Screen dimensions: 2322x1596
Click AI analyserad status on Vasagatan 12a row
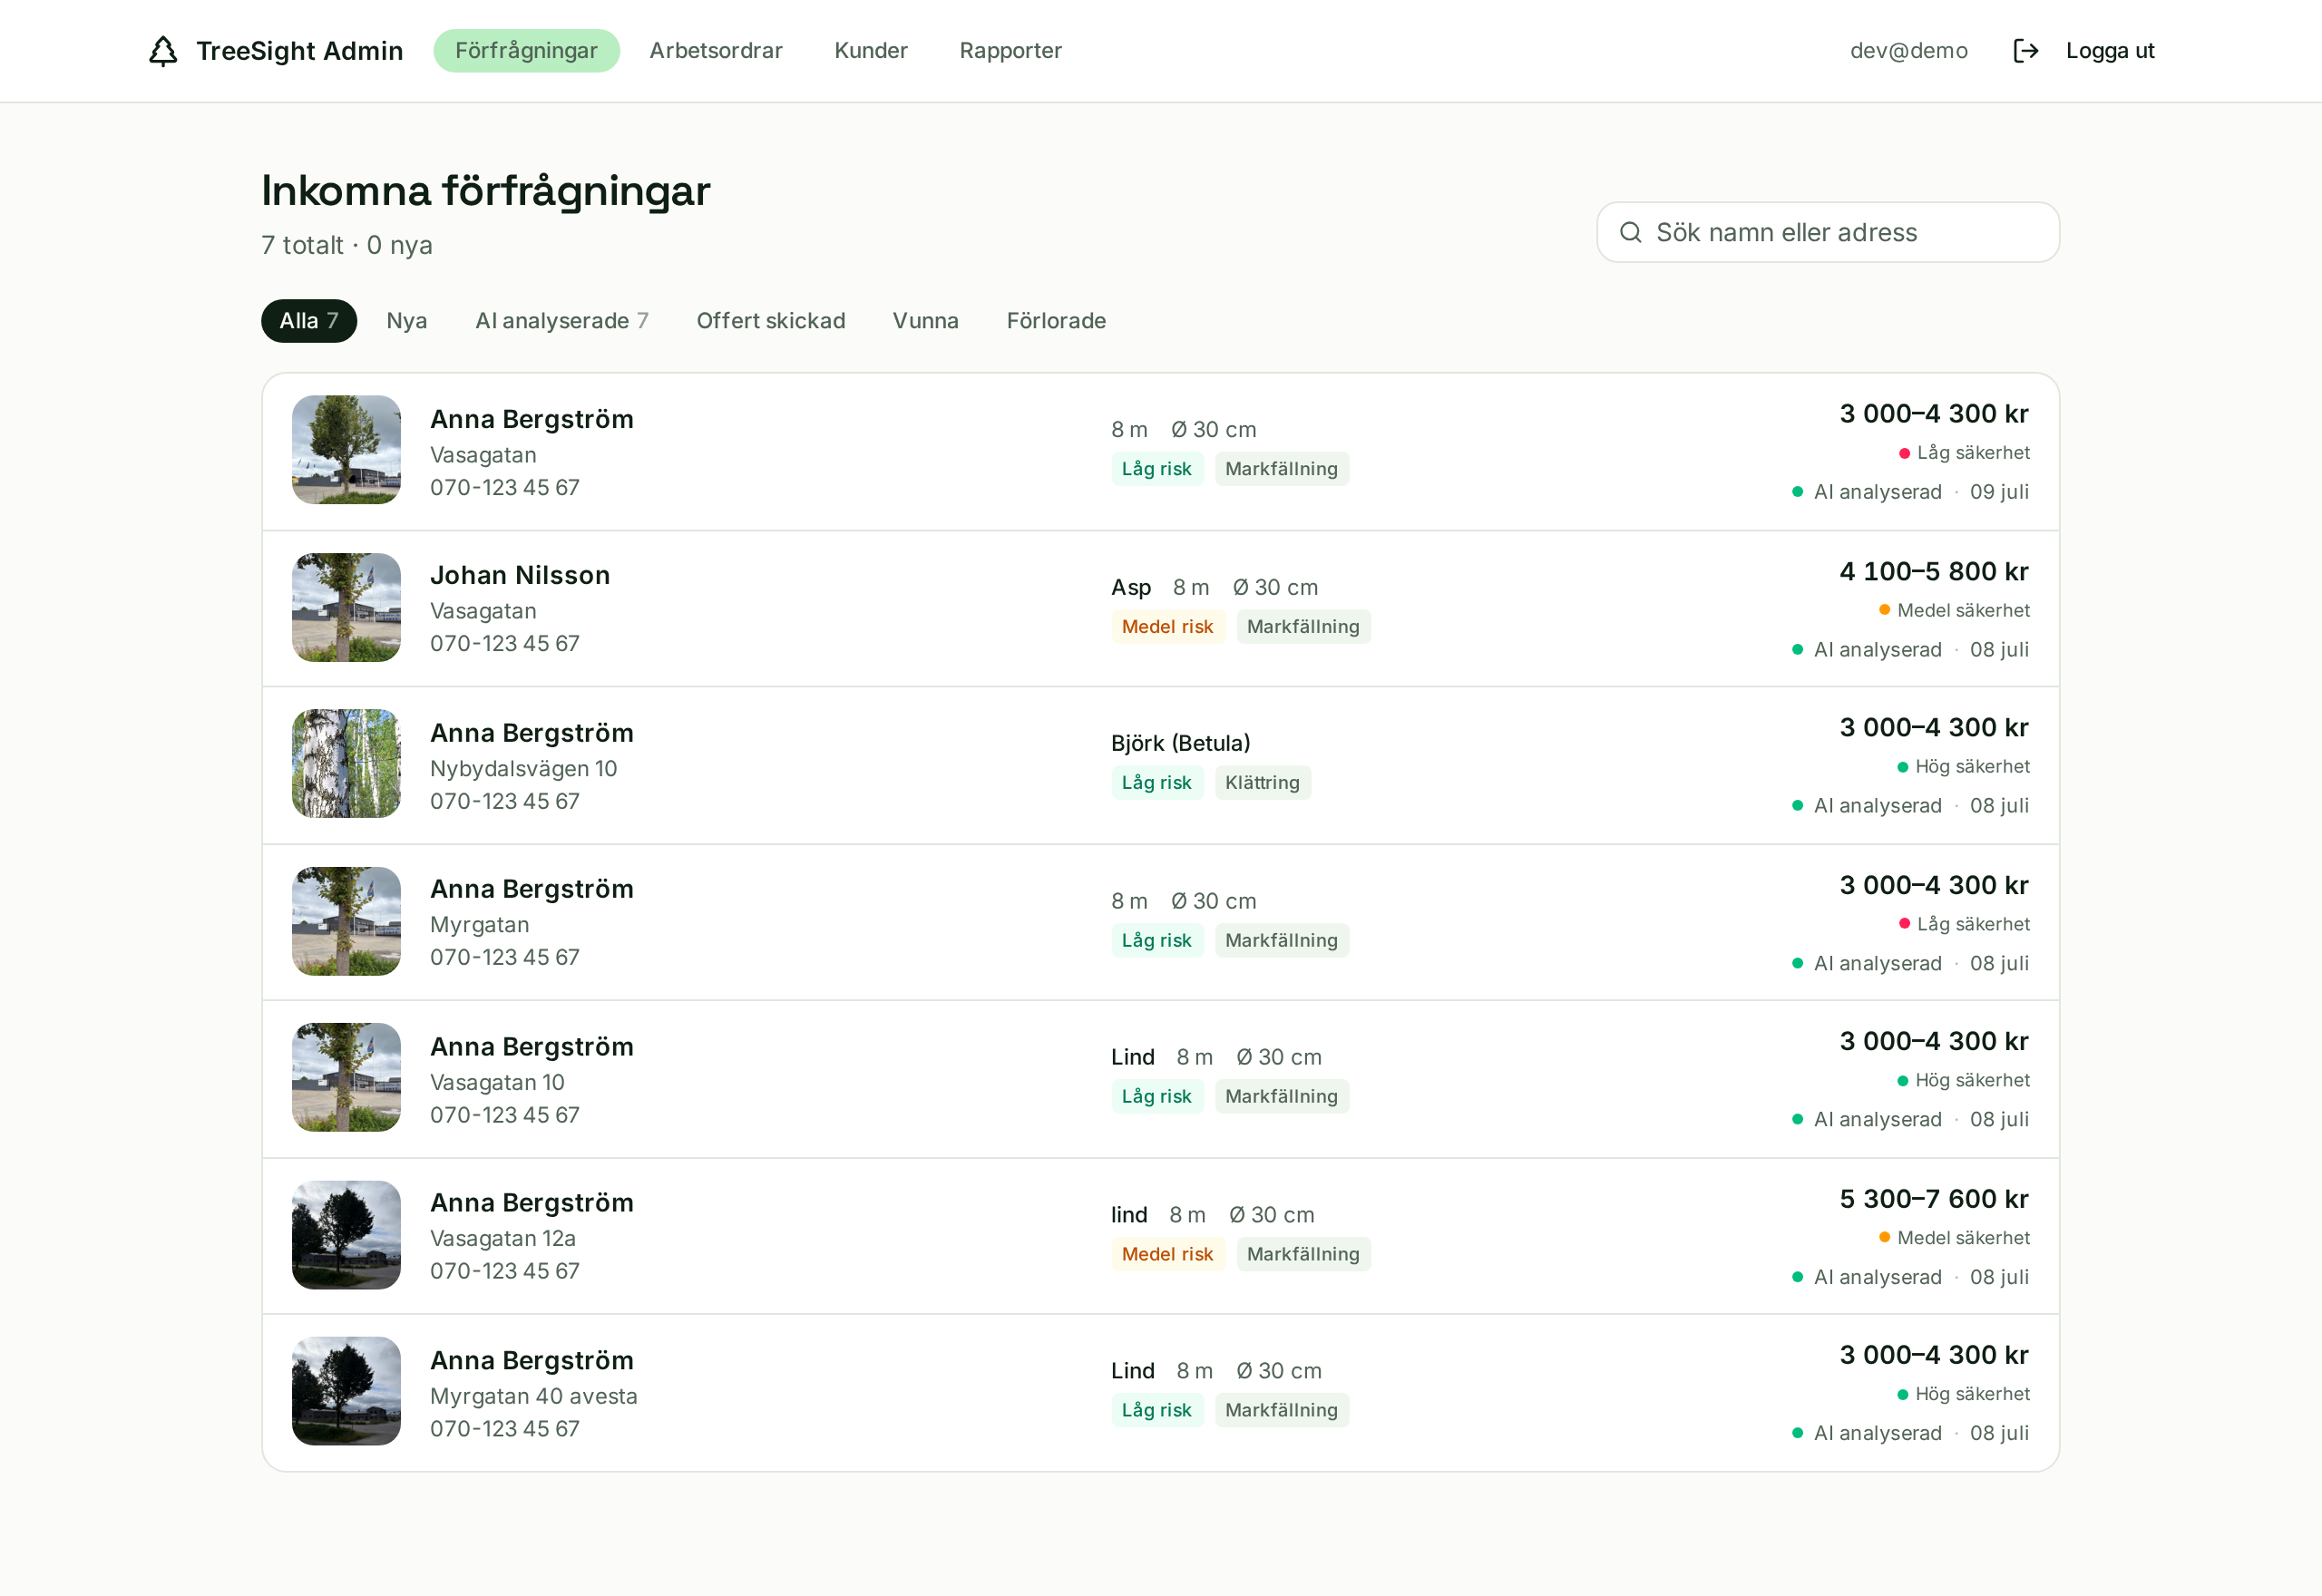coord(1866,1278)
